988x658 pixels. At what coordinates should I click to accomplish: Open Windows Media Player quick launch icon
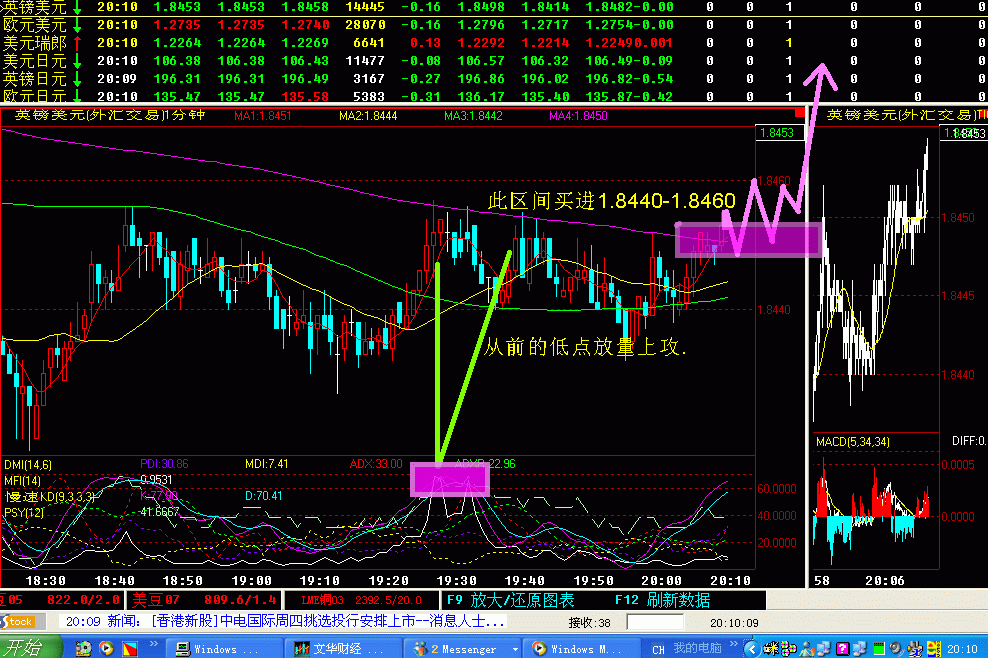tap(106, 648)
